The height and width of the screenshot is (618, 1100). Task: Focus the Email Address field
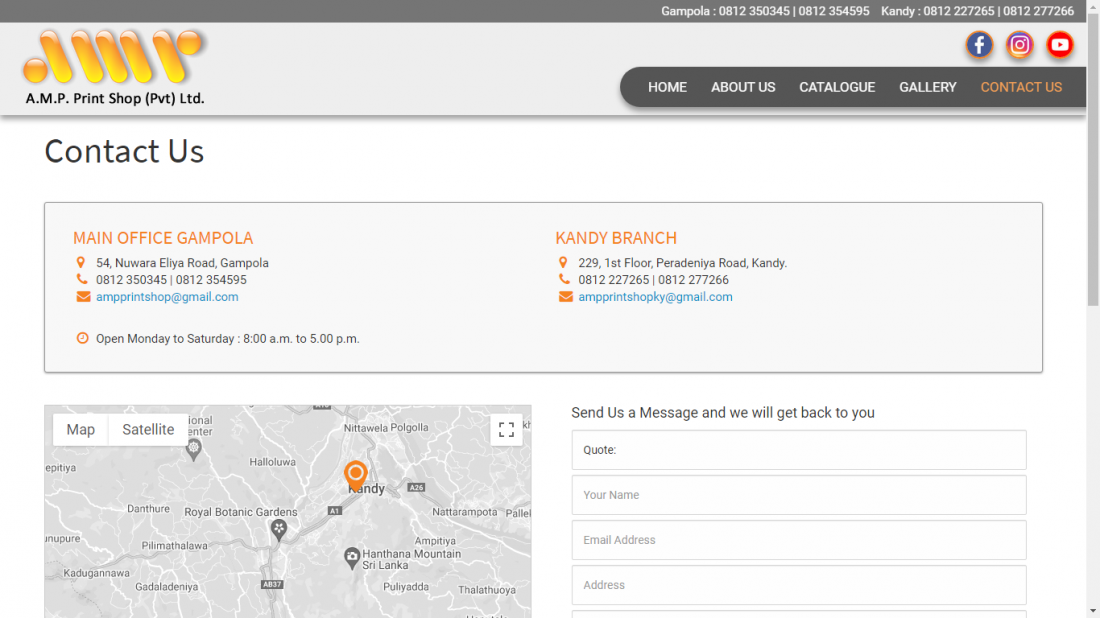[x=798, y=539]
